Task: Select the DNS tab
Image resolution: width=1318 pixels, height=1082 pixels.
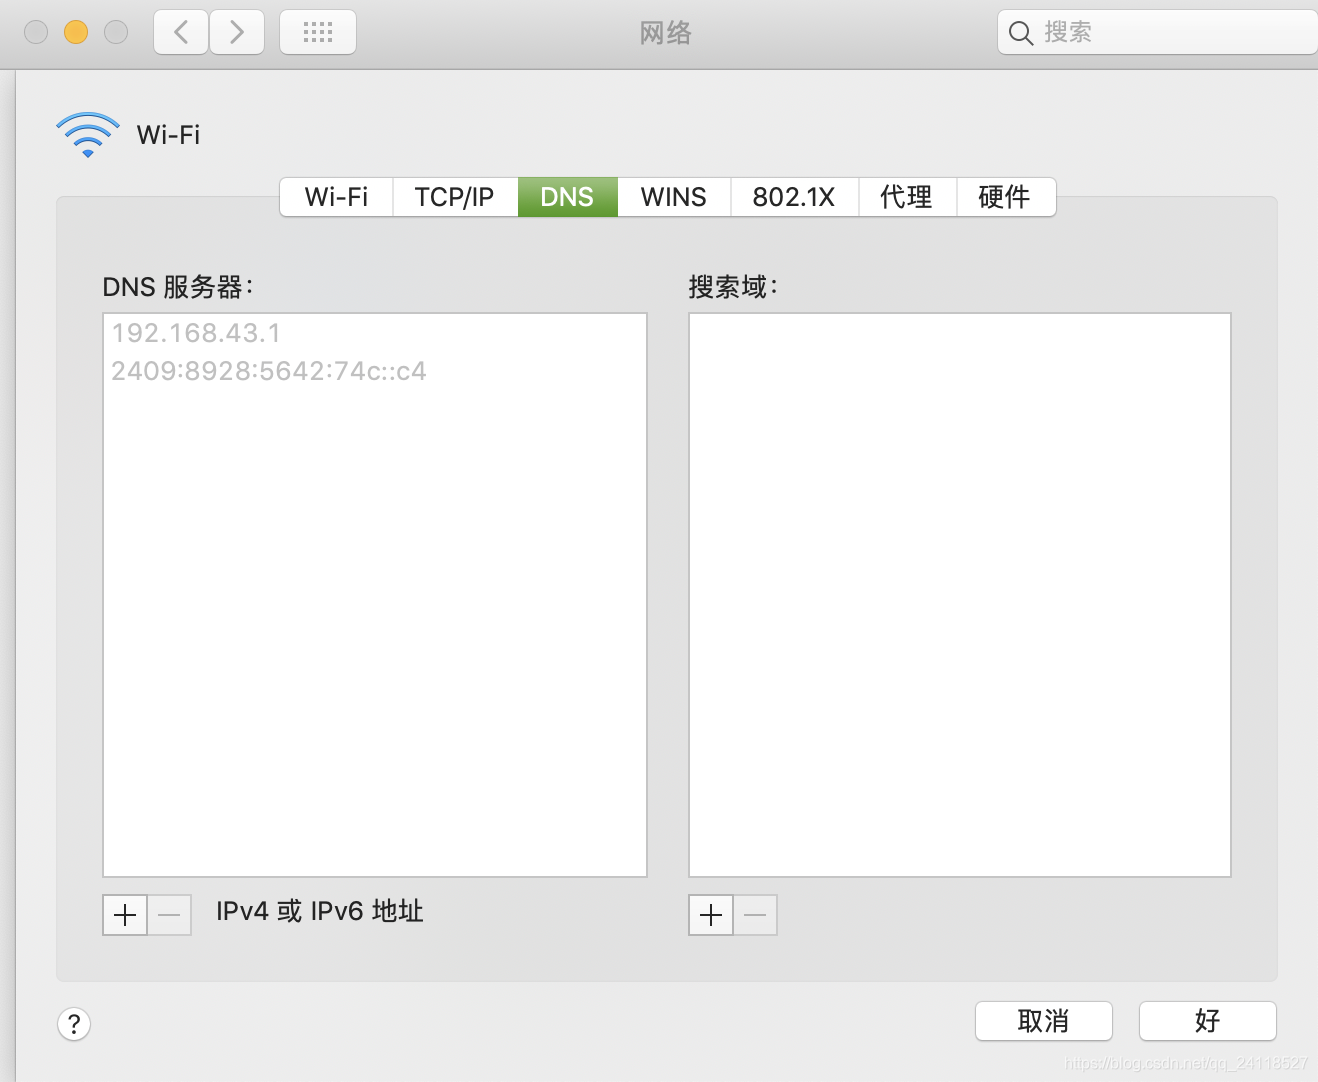Action: (x=567, y=197)
